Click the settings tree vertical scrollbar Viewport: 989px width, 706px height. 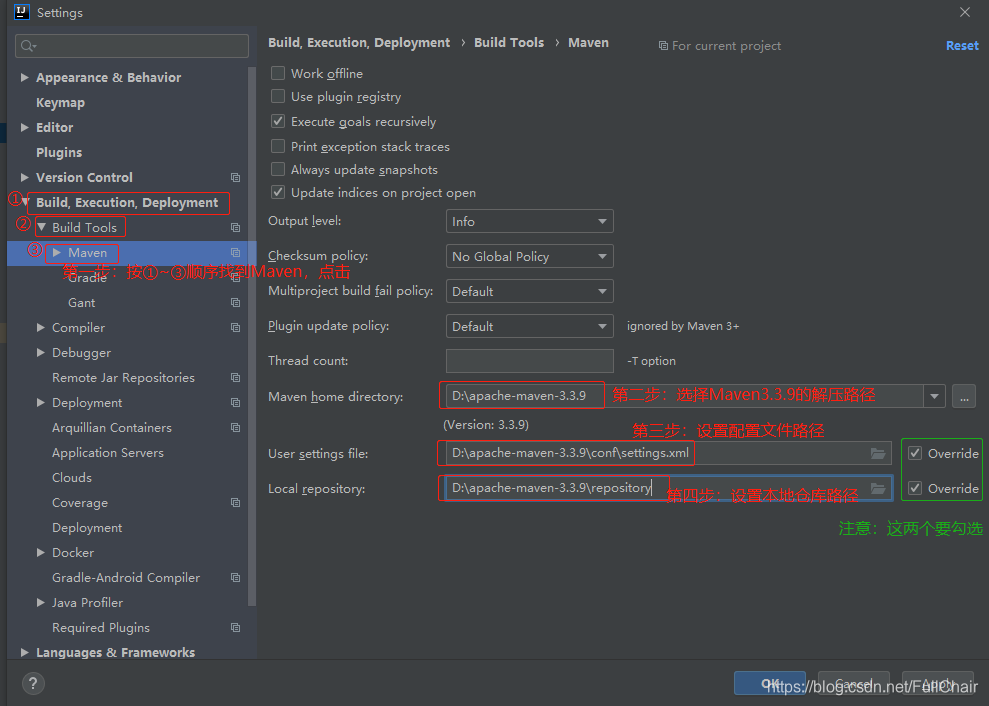click(x=252, y=336)
